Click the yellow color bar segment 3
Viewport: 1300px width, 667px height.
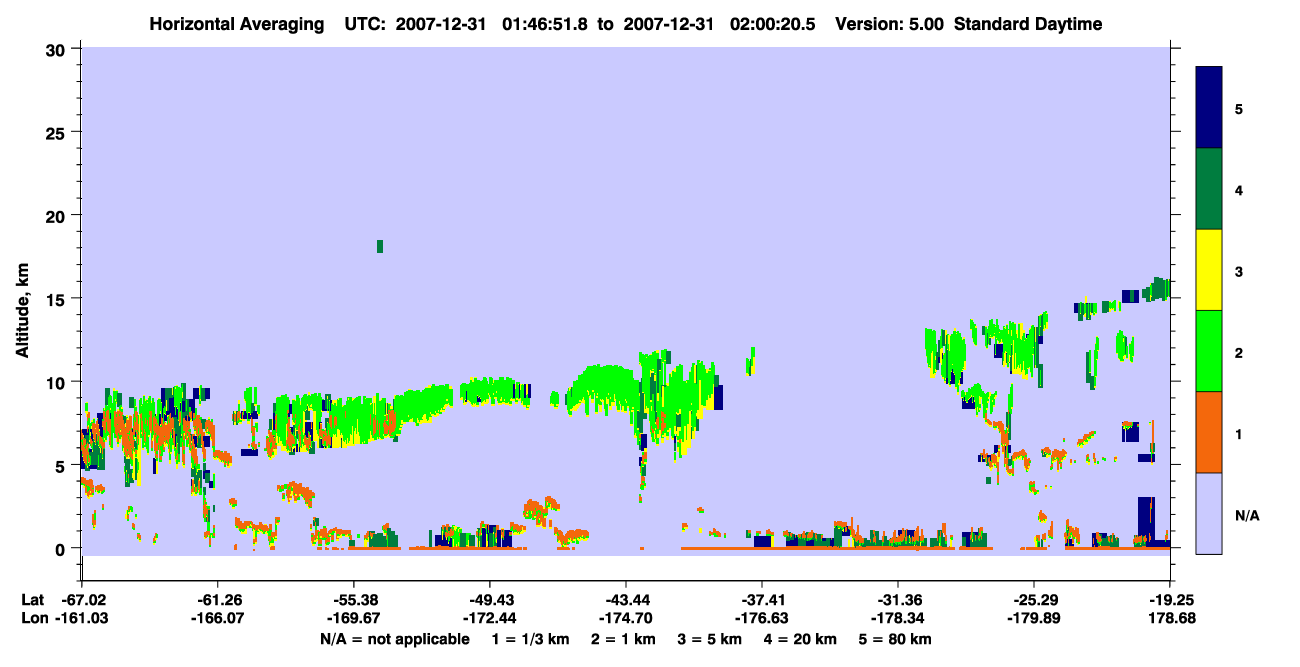coord(1209,270)
